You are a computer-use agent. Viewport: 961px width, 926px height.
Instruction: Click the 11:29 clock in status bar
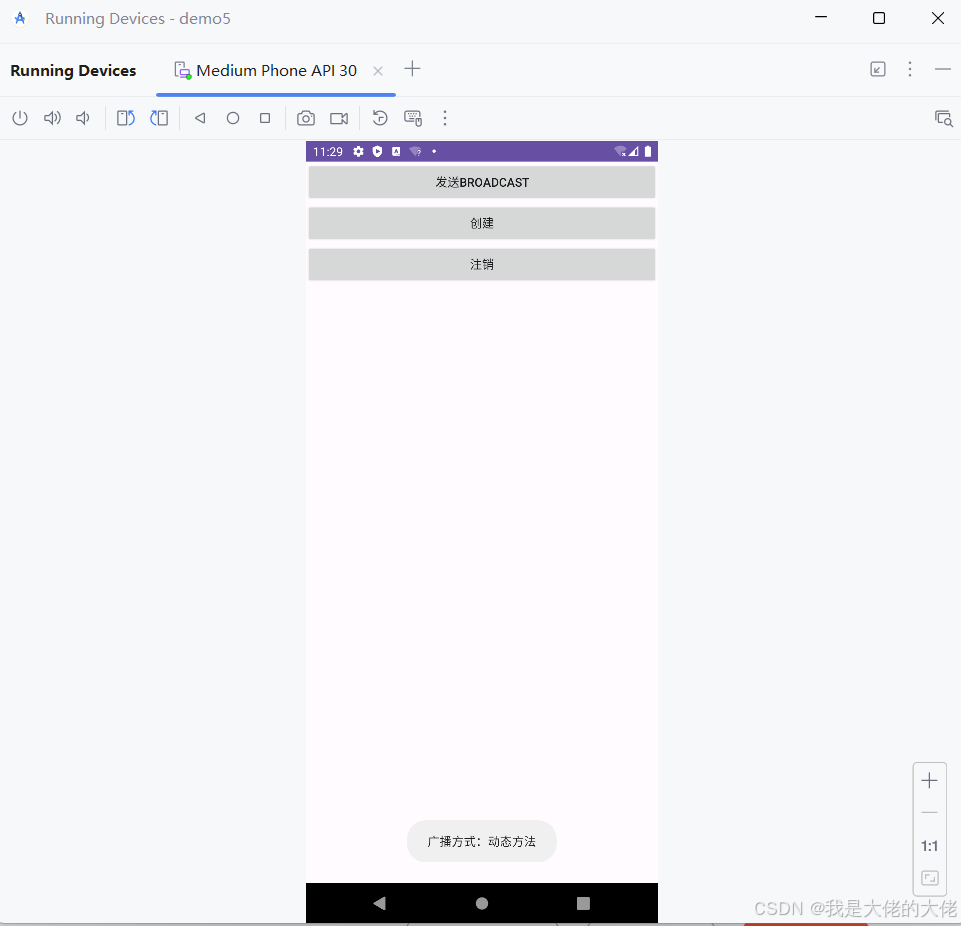click(x=328, y=151)
